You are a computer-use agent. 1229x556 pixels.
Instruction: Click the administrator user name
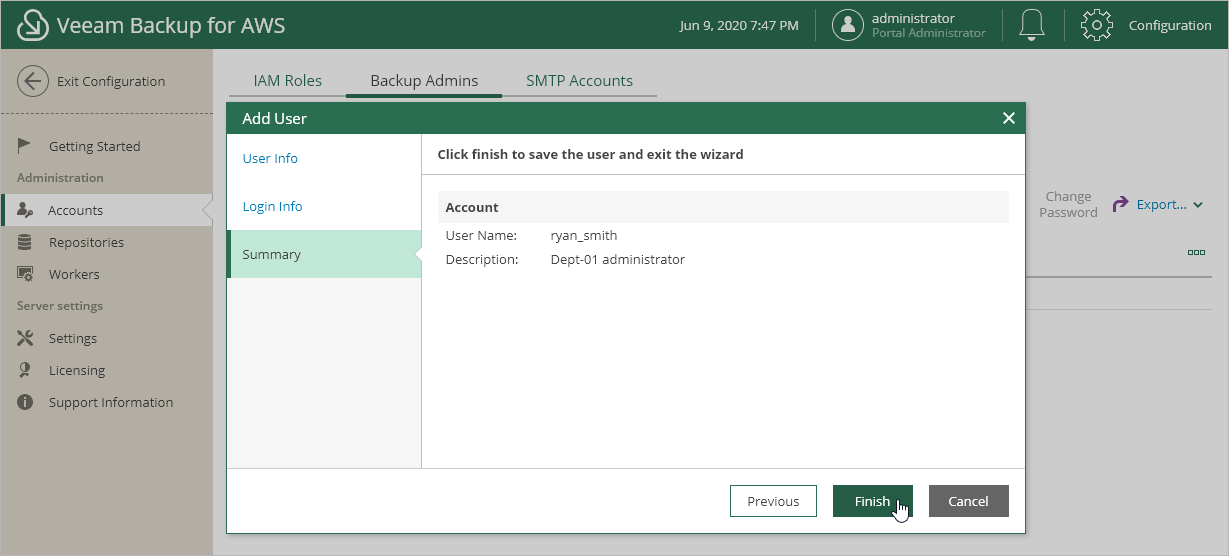tap(913, 18)
